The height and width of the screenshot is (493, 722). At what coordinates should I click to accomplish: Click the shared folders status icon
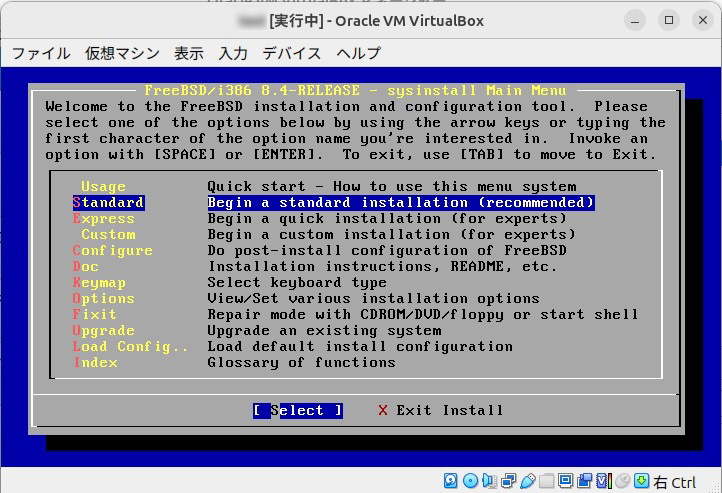point(547,481)
